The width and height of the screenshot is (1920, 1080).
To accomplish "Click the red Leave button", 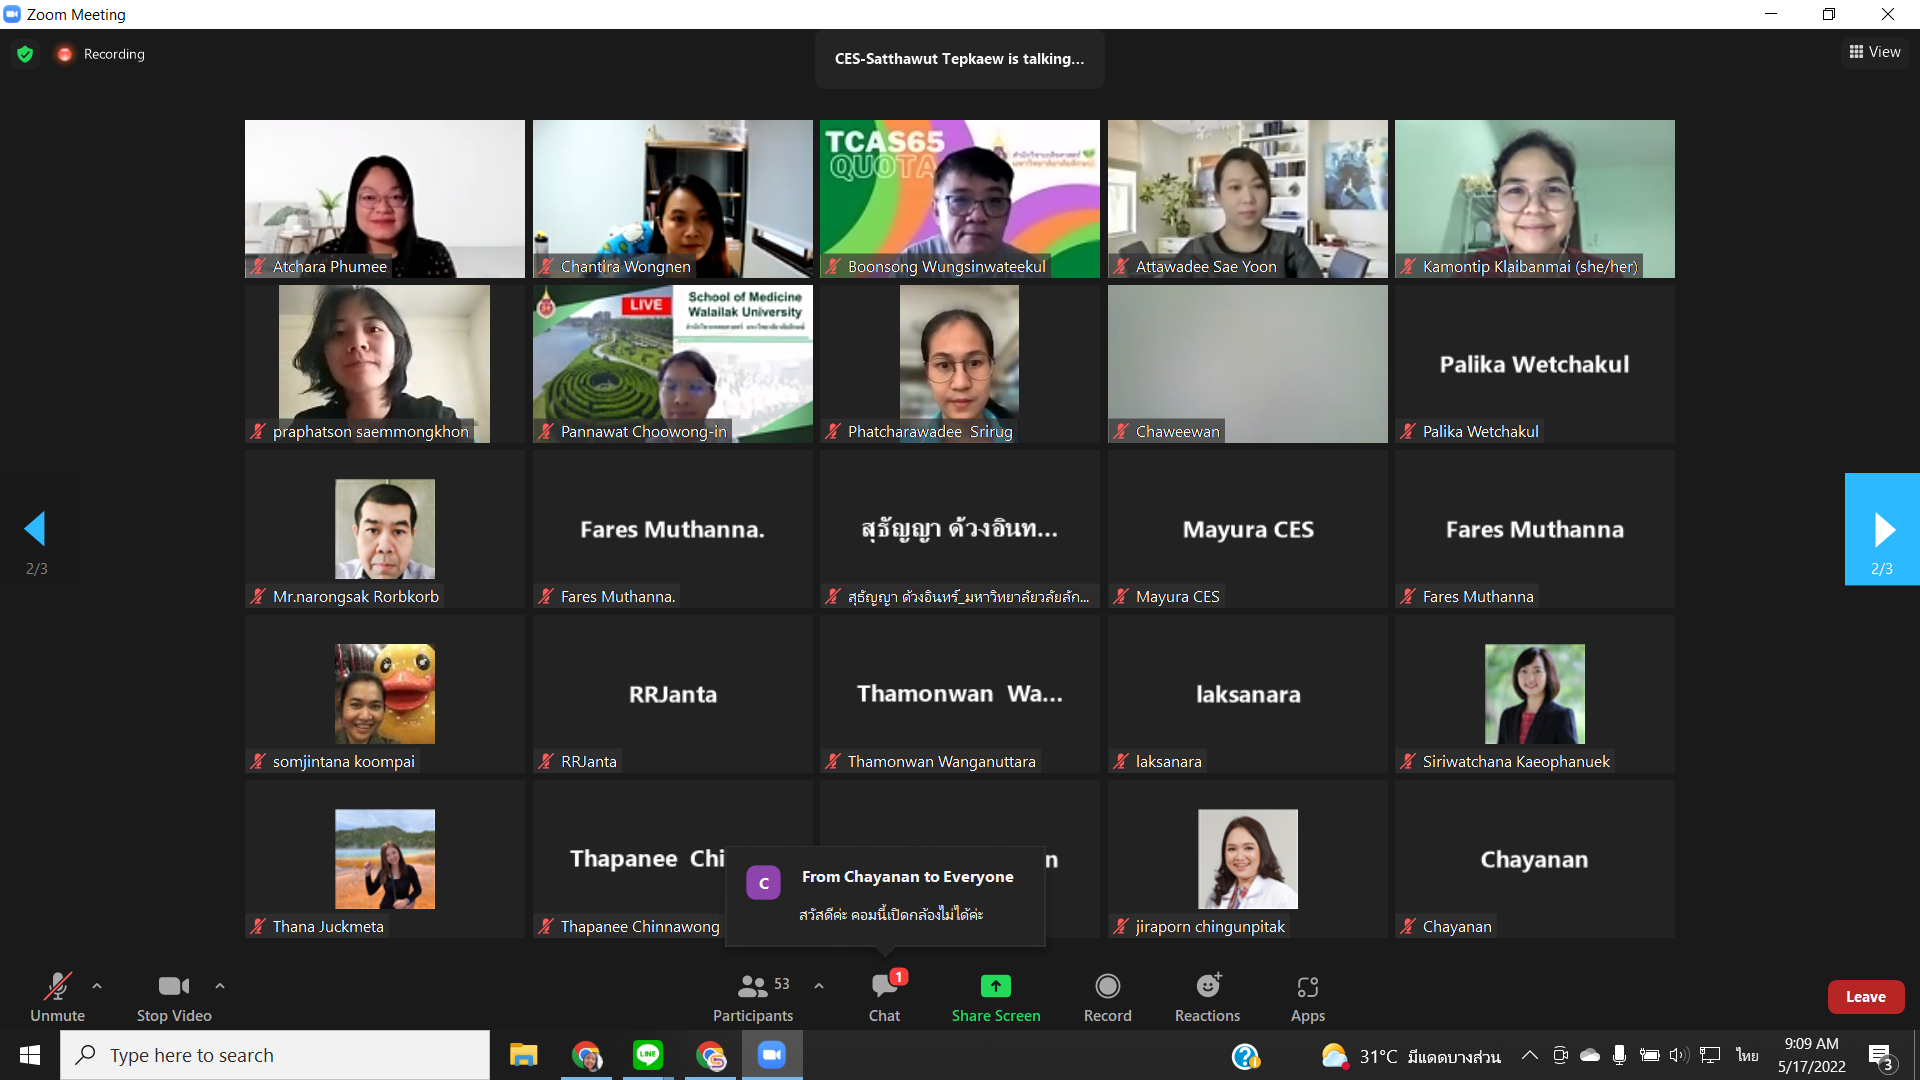I will (1865, 997).
